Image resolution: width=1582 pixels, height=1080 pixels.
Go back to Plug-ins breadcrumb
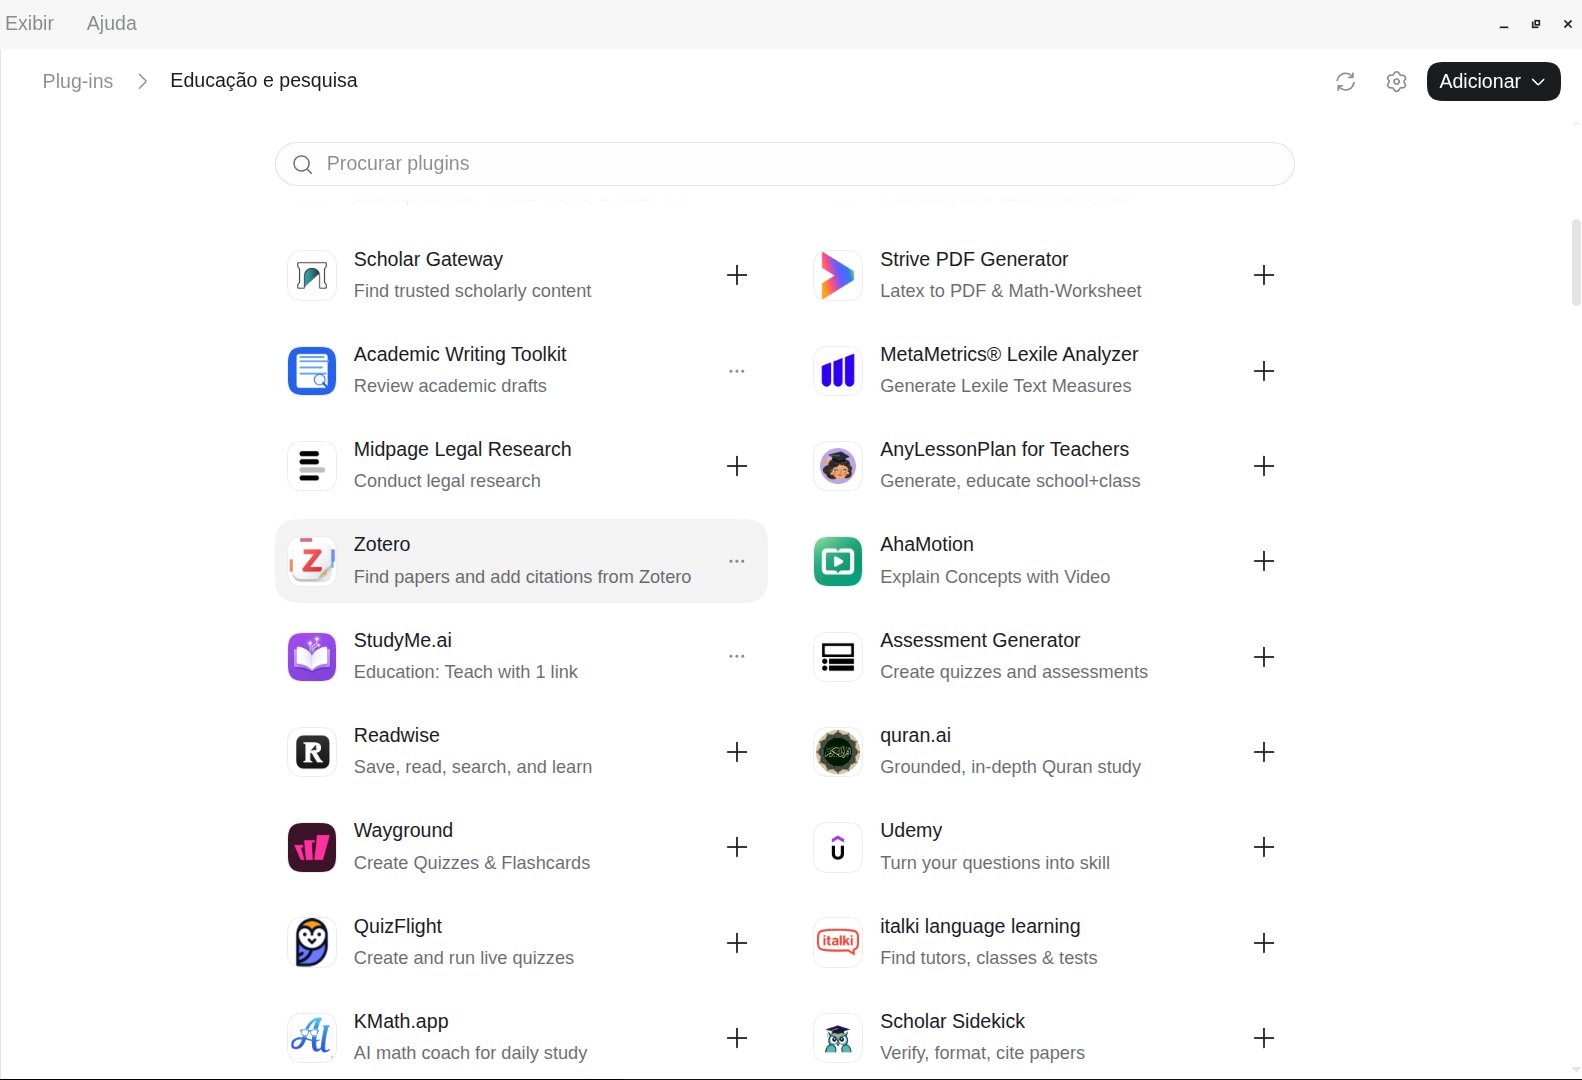click(x=78, y=81)
